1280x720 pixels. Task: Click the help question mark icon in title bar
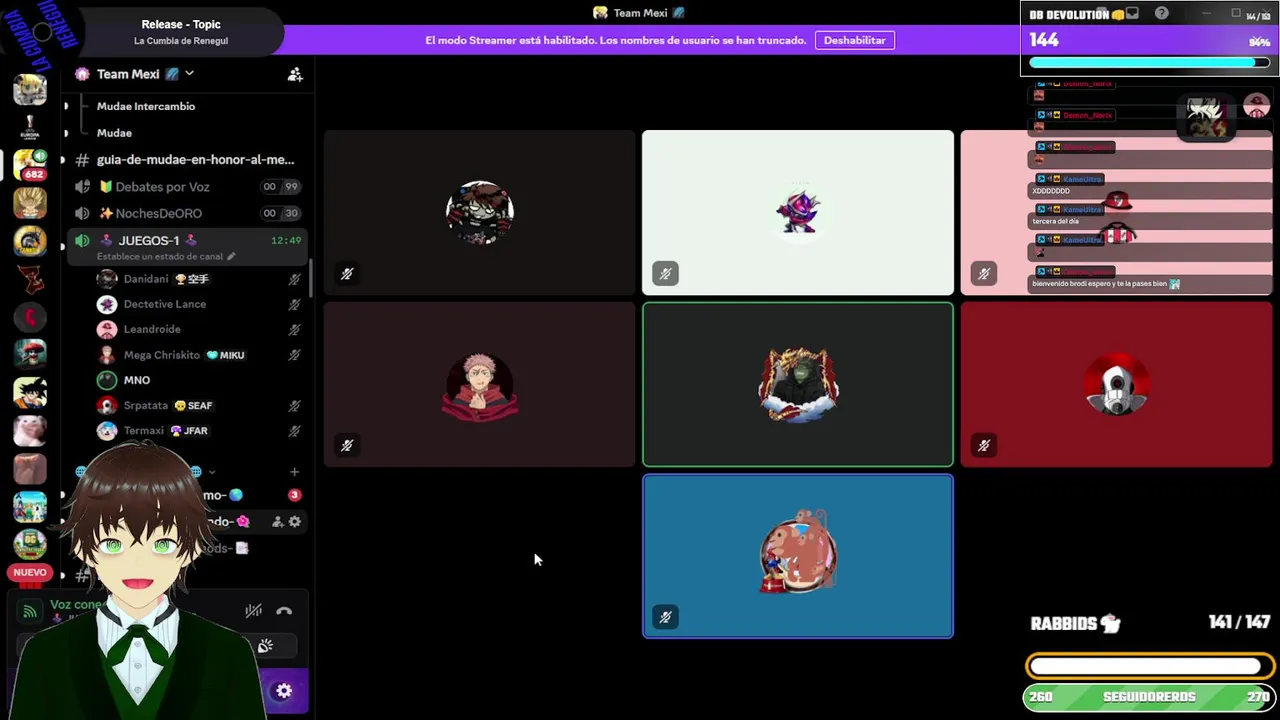(x=1161, y=13)
